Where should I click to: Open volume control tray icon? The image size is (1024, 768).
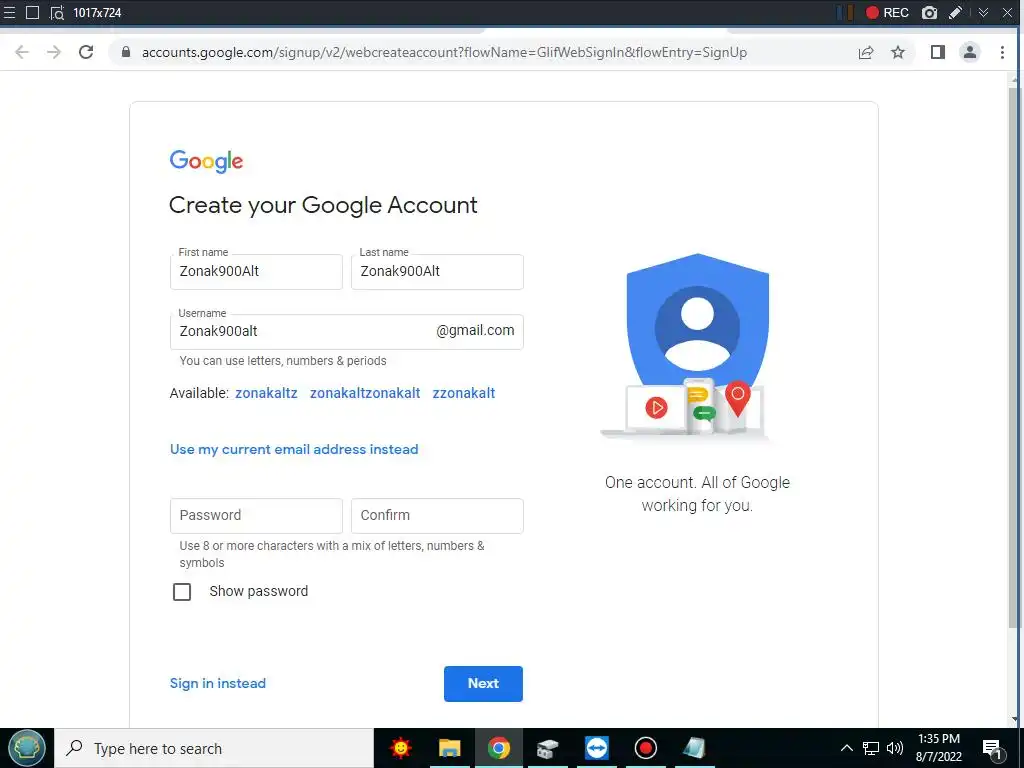point(895,748)
